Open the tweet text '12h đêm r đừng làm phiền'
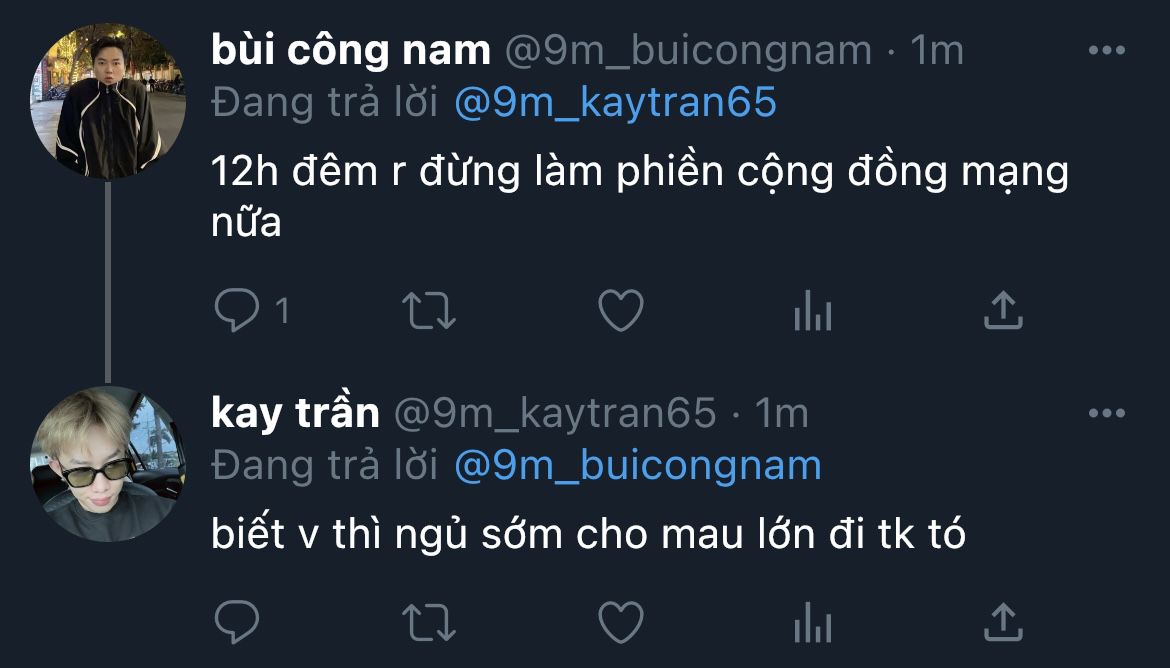The height and width of the screenshot is (668, 1170). (467, 172)
